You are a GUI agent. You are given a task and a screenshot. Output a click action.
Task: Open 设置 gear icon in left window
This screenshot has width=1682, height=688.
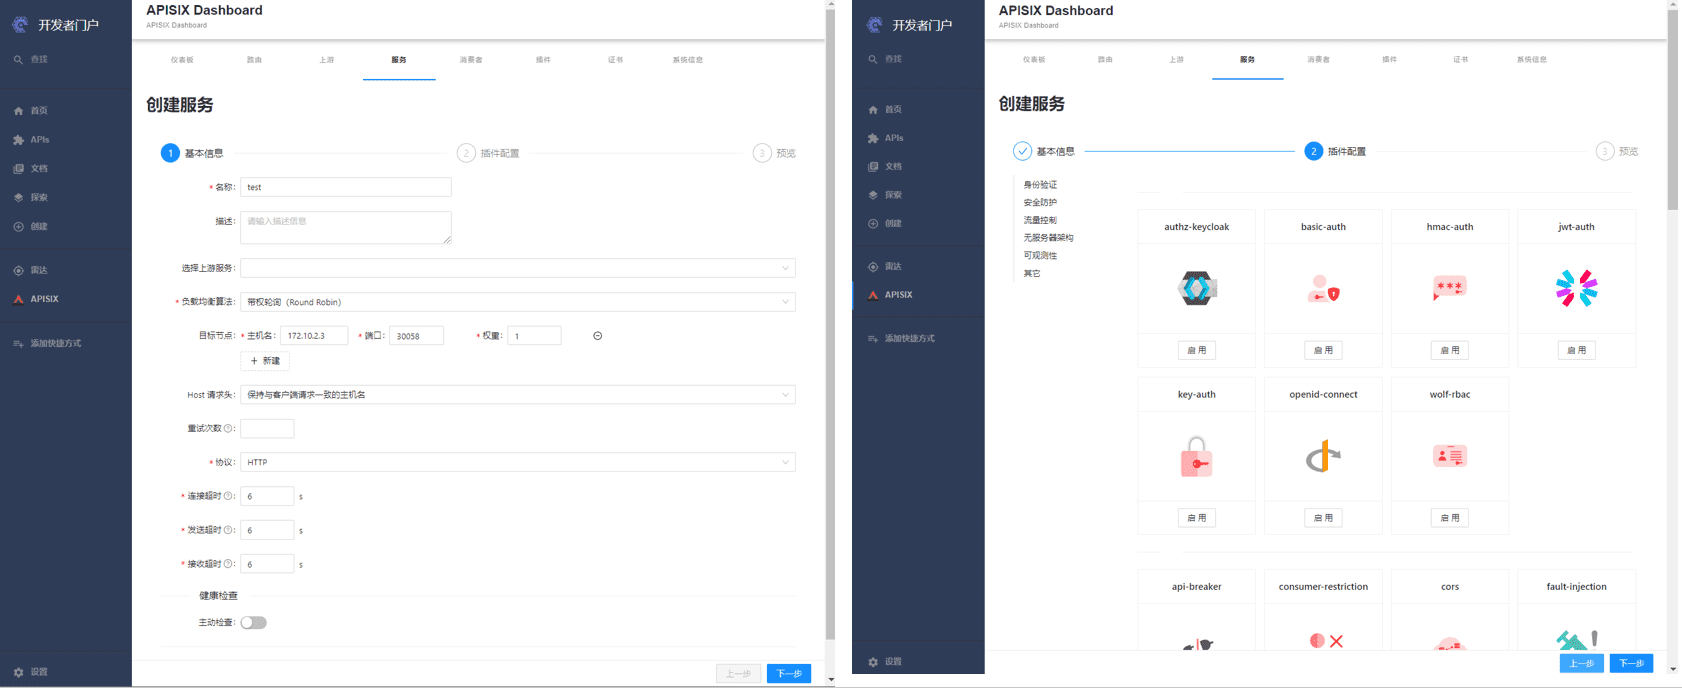click(x=18, y=672)
